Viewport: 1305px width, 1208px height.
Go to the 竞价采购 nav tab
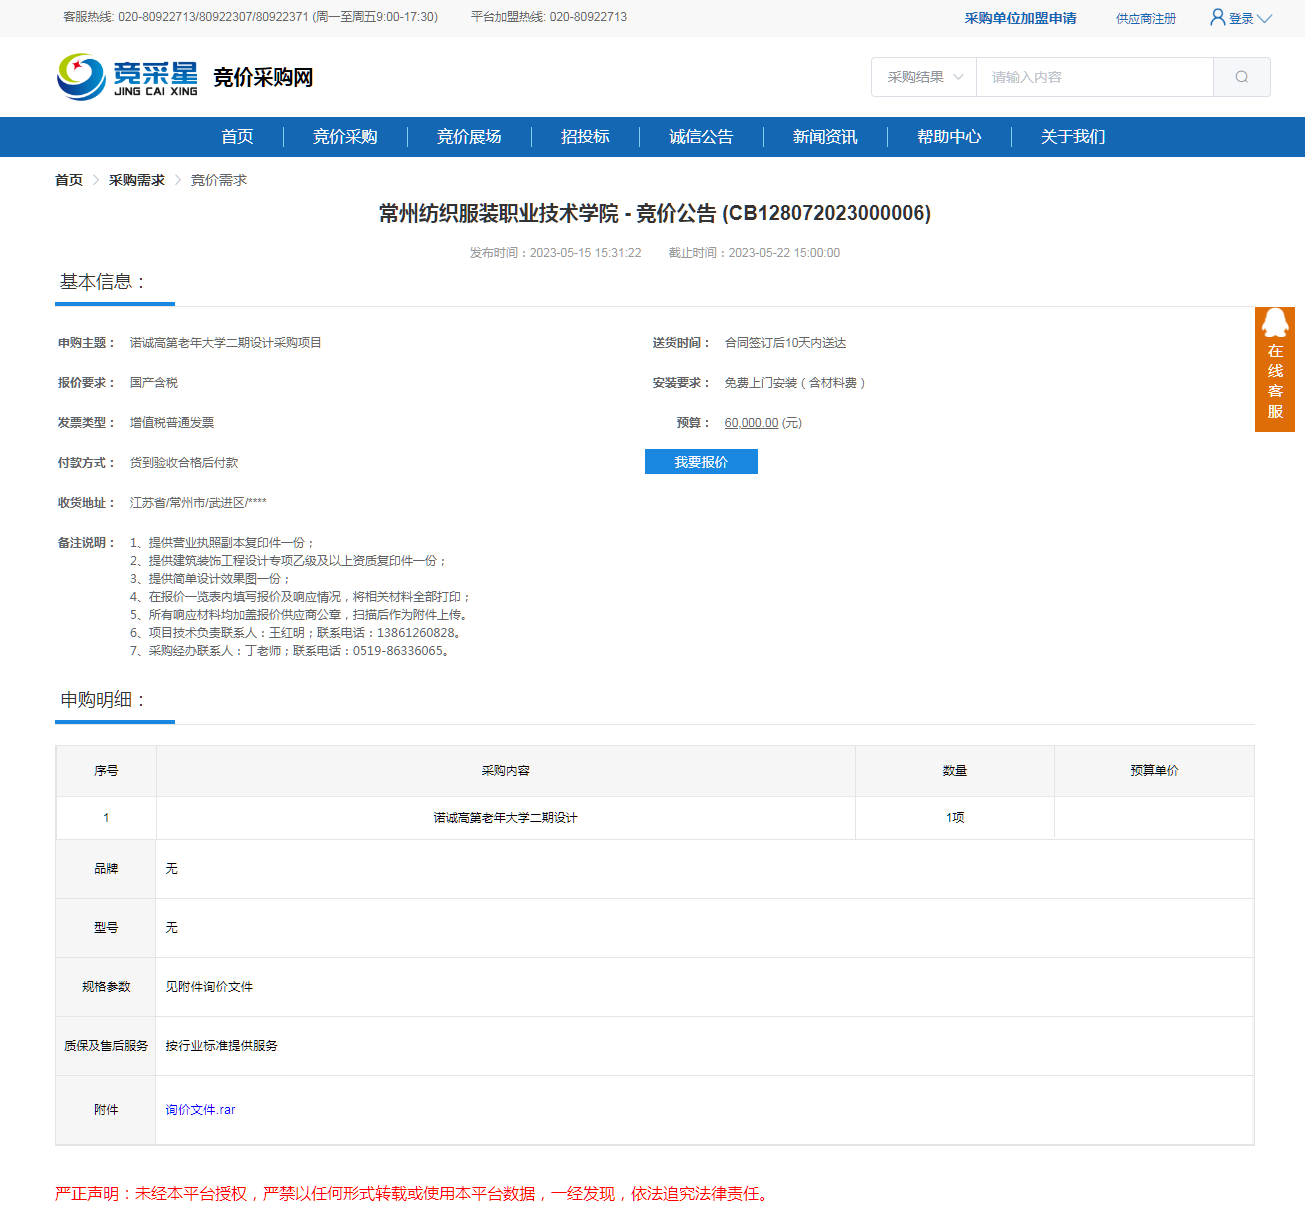coord(345,137)
